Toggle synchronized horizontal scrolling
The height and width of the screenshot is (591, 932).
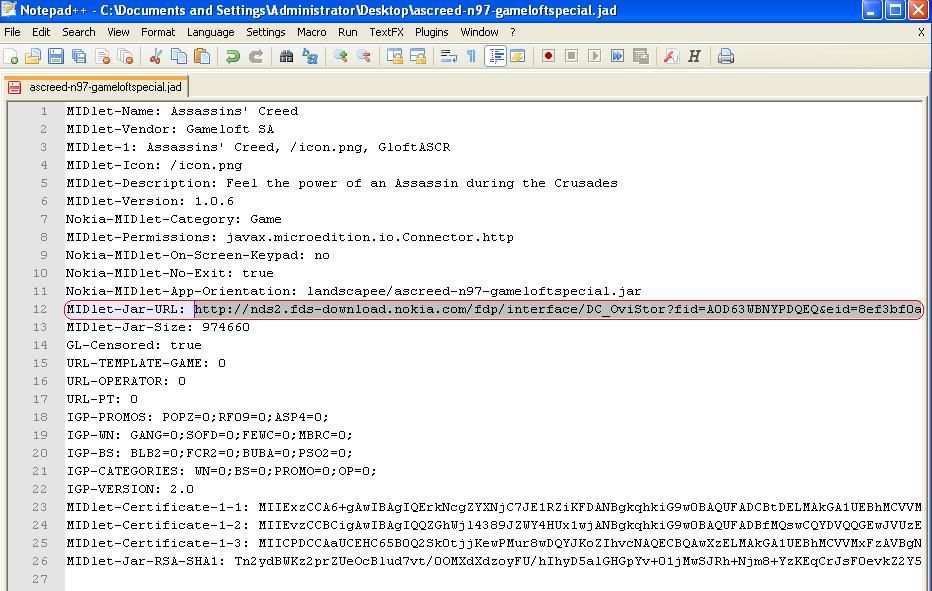pyautogui.click(x=418, y=56)
